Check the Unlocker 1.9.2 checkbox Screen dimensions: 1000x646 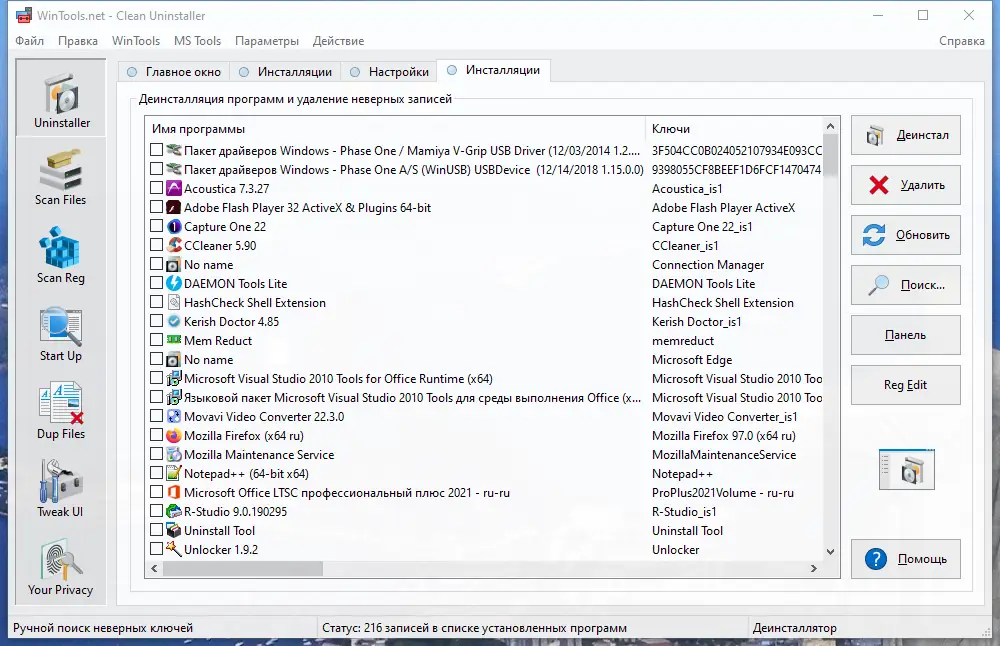156,549
